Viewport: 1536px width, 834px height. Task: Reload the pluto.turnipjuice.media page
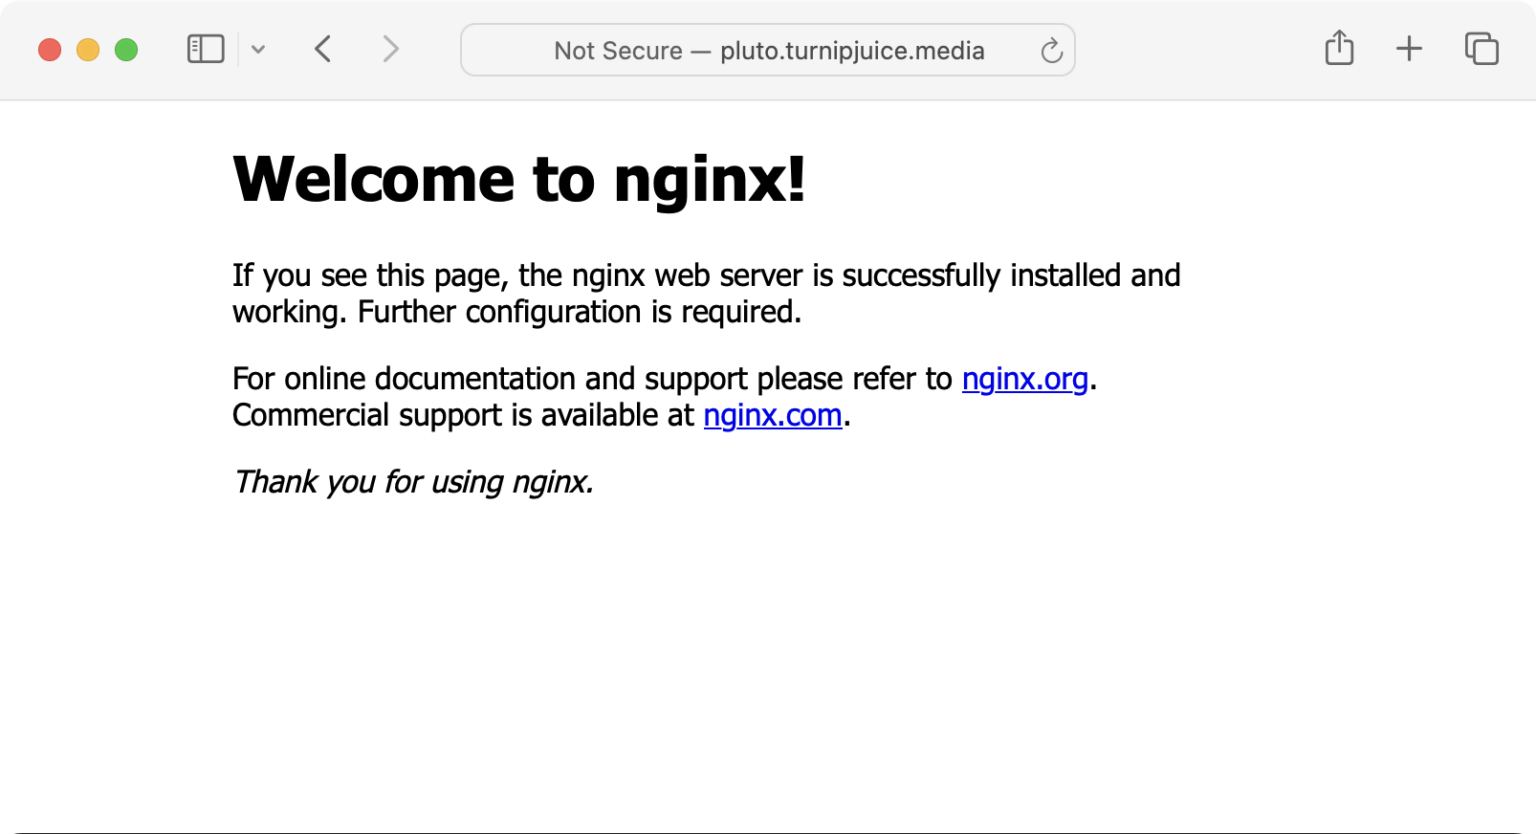coord(1051,50)
